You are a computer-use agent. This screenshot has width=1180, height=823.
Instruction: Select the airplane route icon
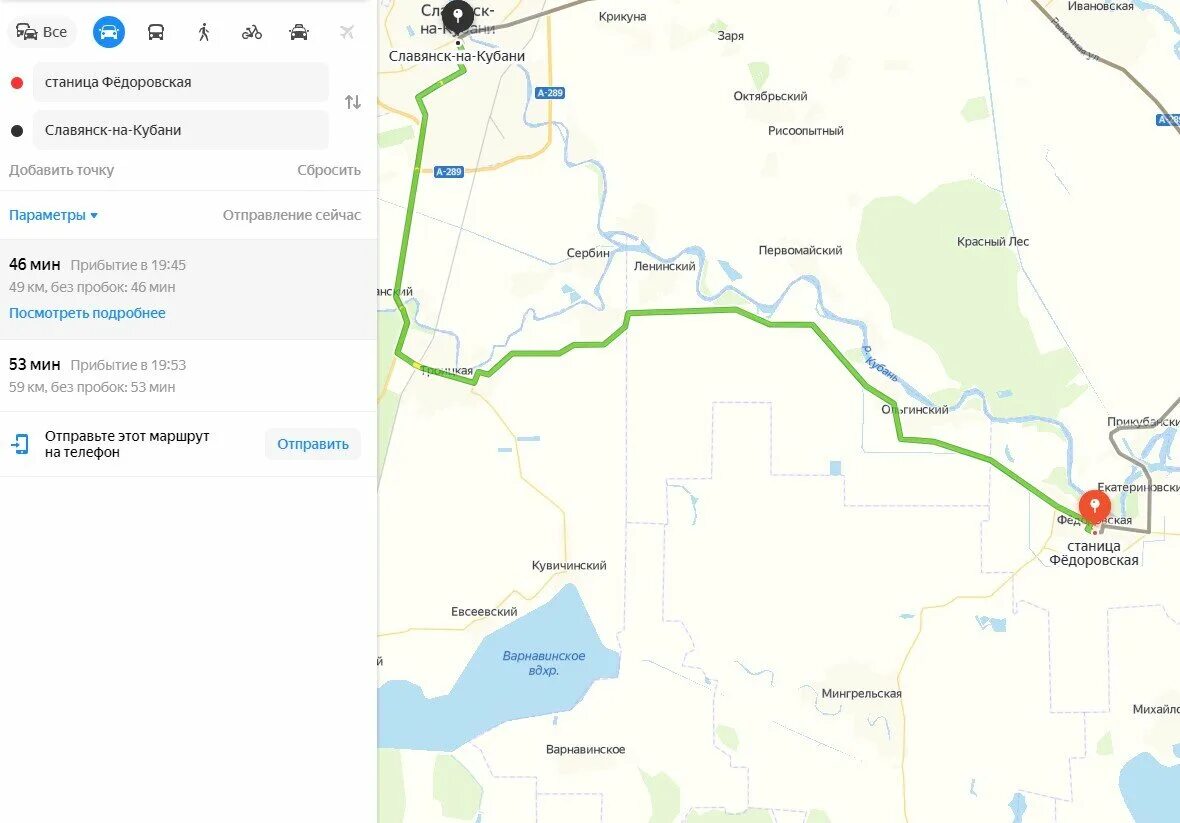[x=347, y=32]
